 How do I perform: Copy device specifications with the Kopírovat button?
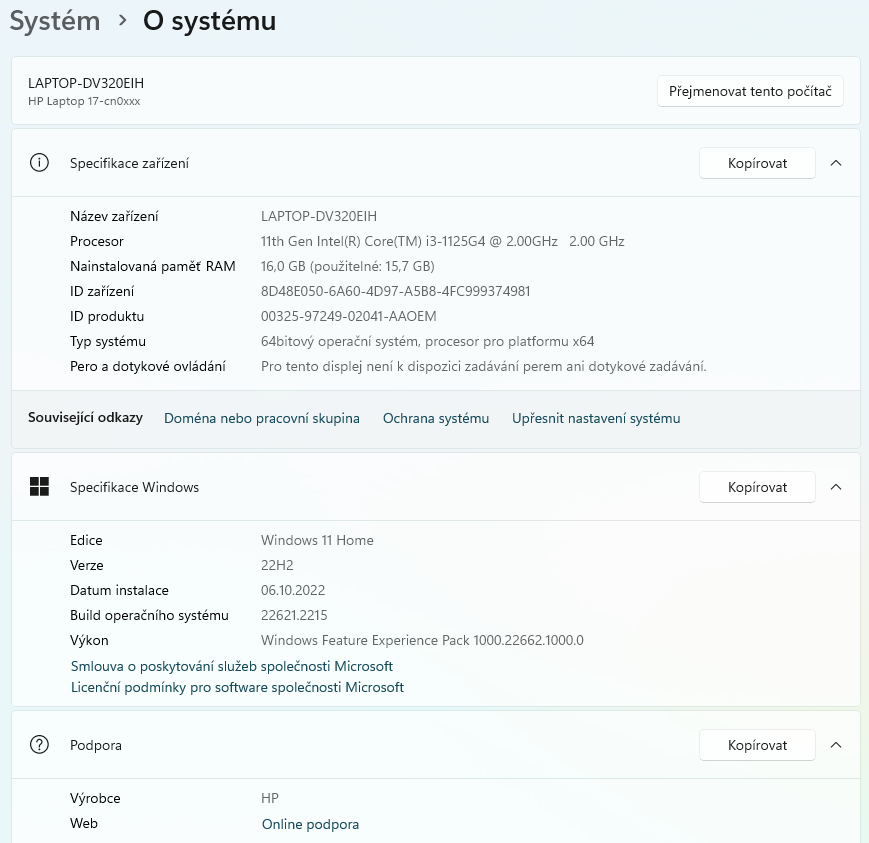tap(757, 163)
